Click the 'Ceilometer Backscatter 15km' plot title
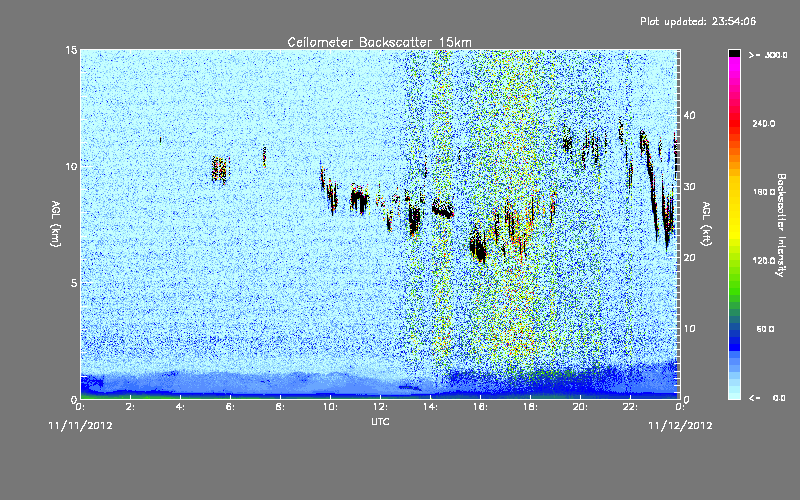Screen dimensions: 800x500 coord(379,42)
